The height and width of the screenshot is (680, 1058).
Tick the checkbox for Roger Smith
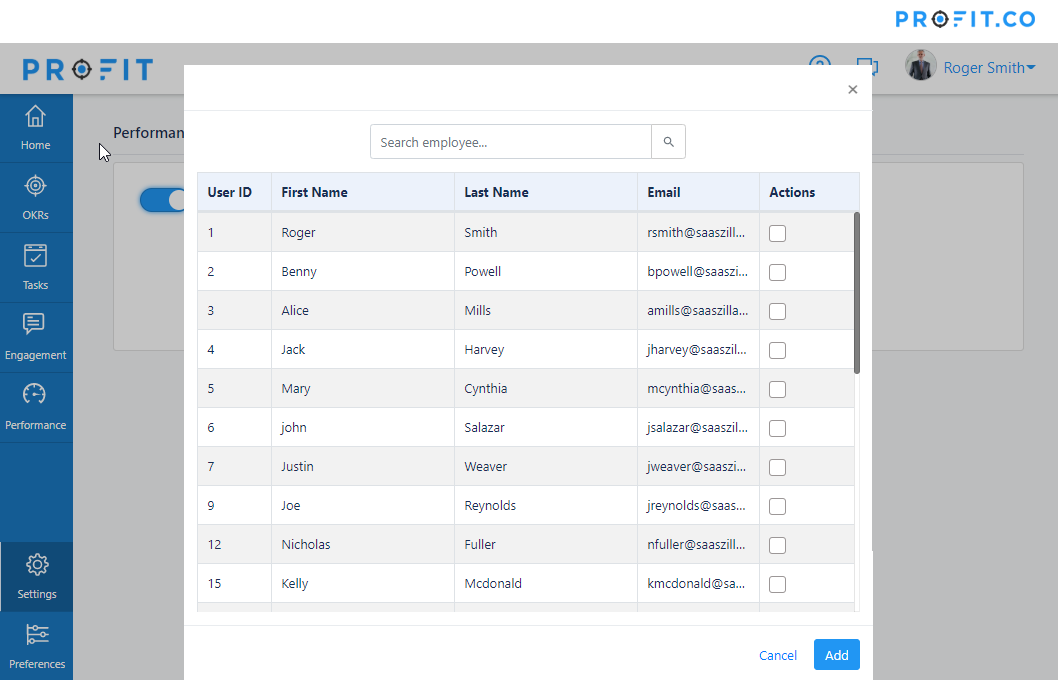tap(777, 233)
